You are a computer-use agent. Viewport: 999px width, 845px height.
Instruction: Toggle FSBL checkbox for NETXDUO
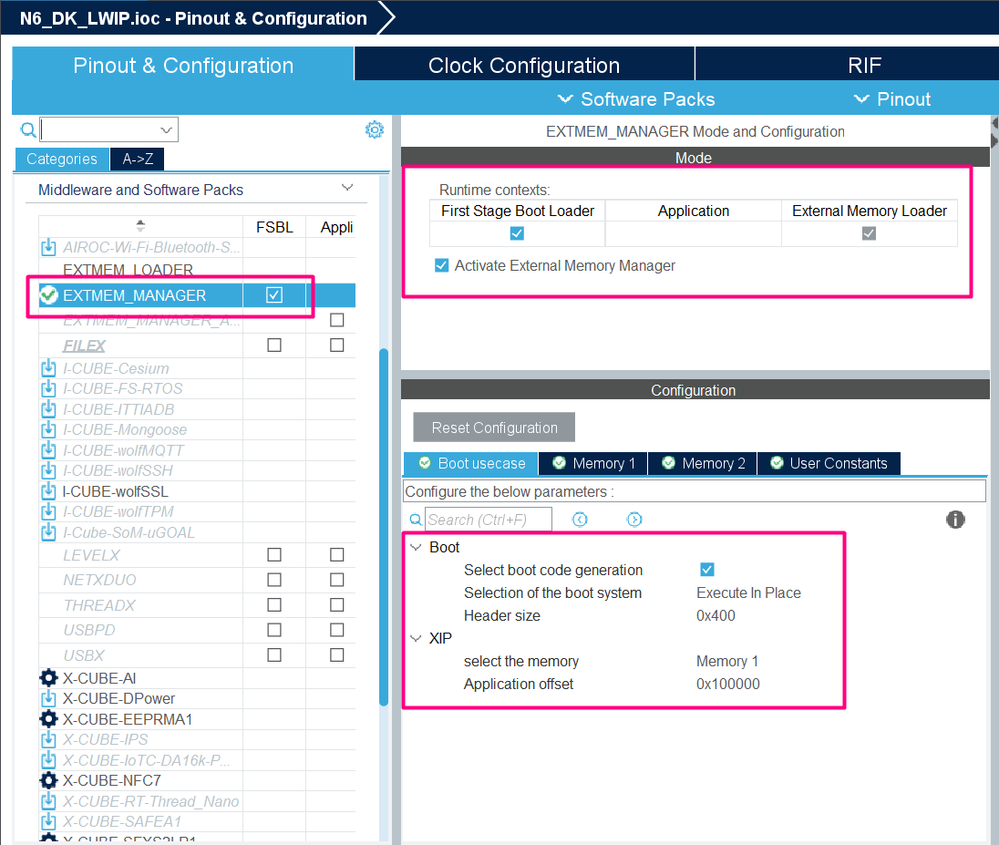point(274,579)
